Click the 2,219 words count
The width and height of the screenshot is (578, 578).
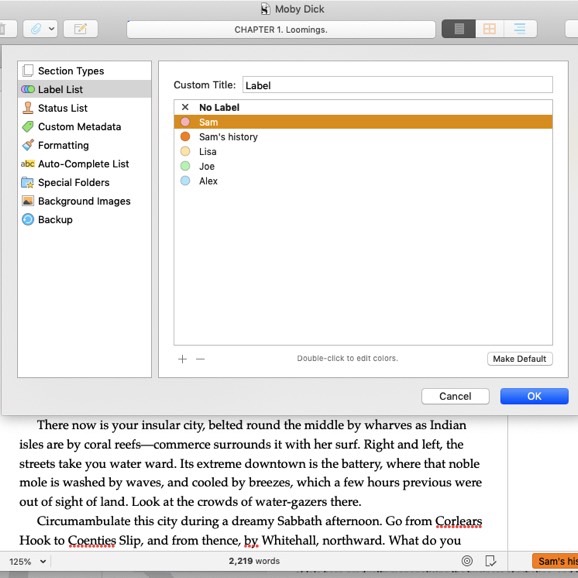(254, 561)
